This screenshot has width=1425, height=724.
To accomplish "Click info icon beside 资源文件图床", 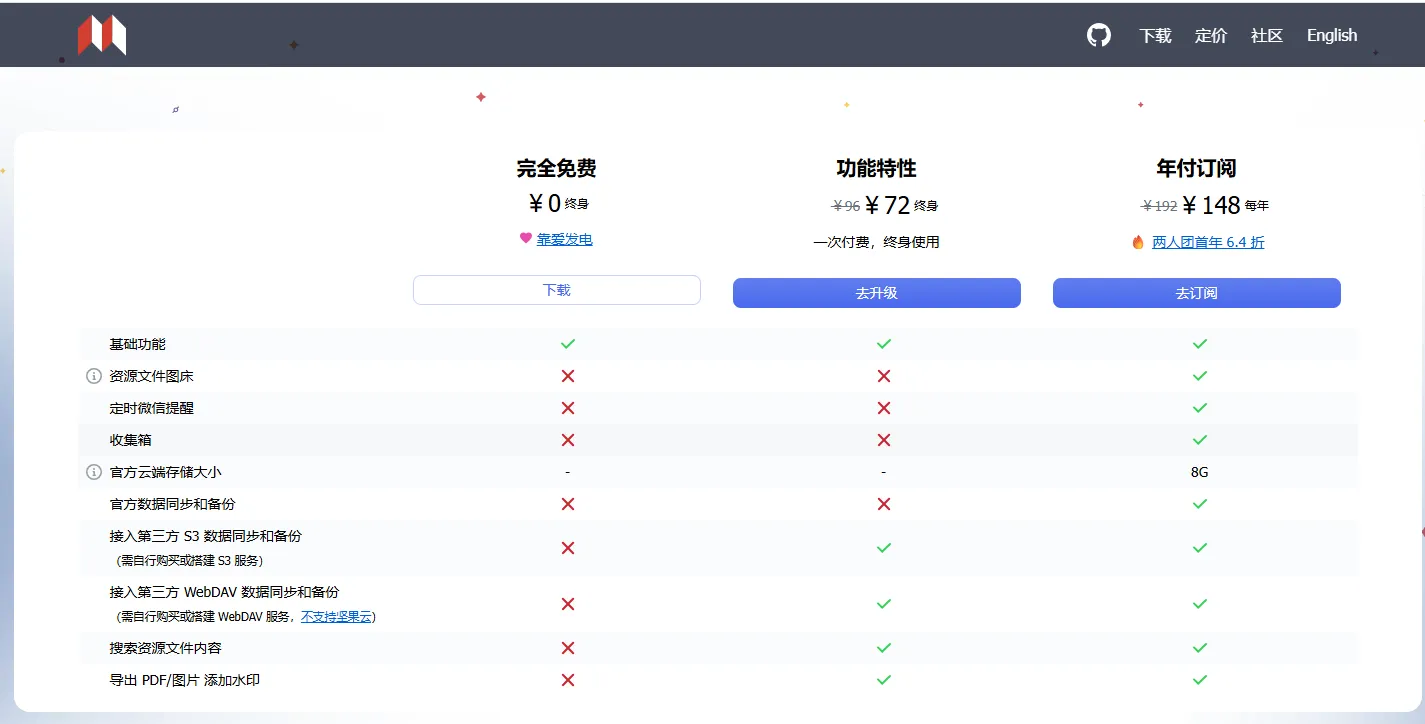I will [x=94, y=376].
